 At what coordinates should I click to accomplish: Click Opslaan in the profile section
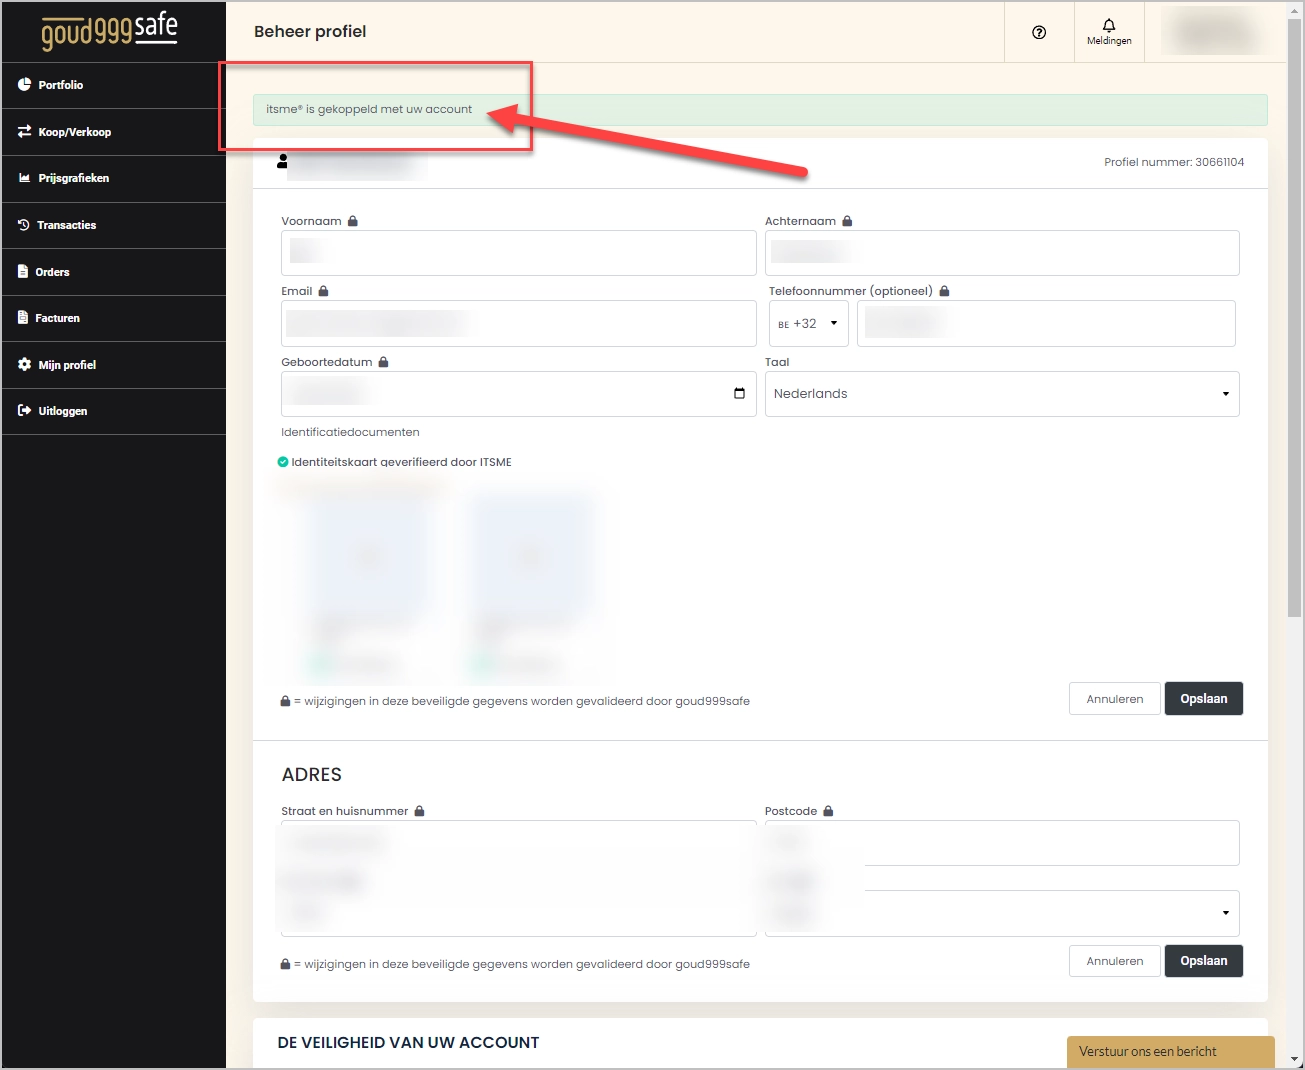(1203, 699)
